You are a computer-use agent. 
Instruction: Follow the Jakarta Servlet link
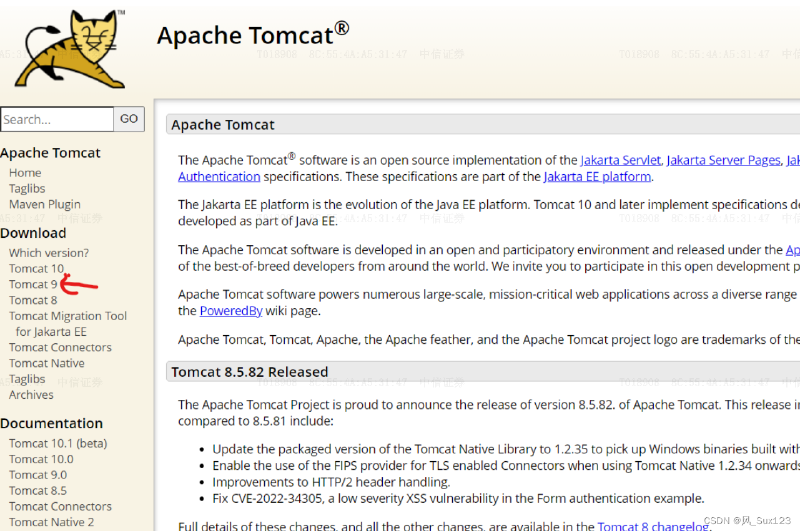[620, 161]
